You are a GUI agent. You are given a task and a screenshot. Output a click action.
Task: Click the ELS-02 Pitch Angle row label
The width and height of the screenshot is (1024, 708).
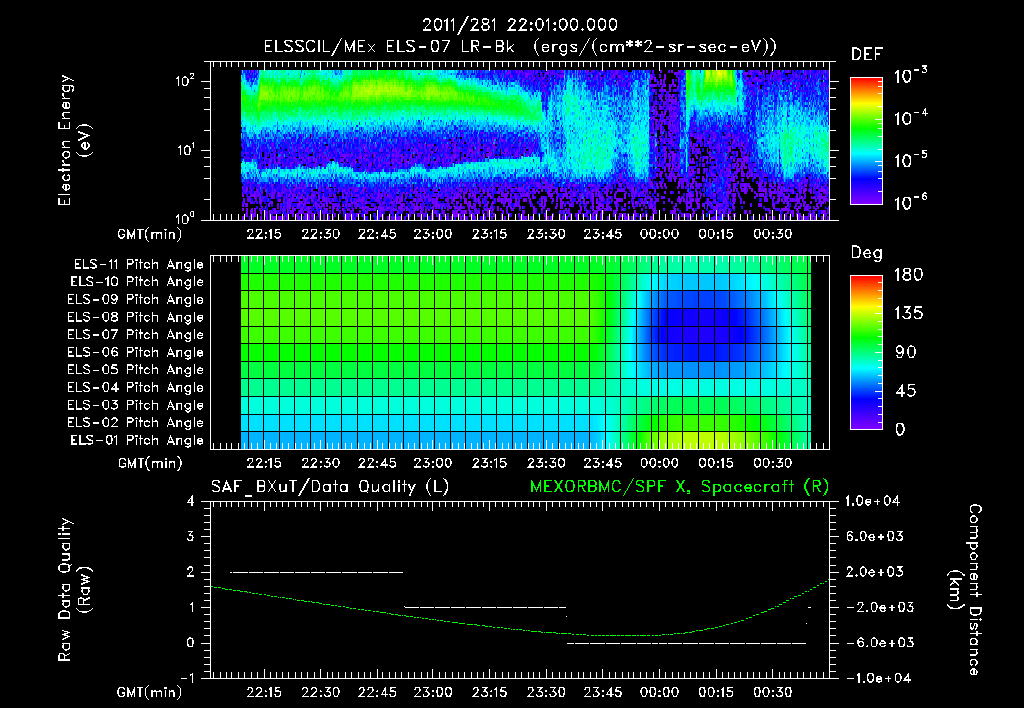coord(135,423)
